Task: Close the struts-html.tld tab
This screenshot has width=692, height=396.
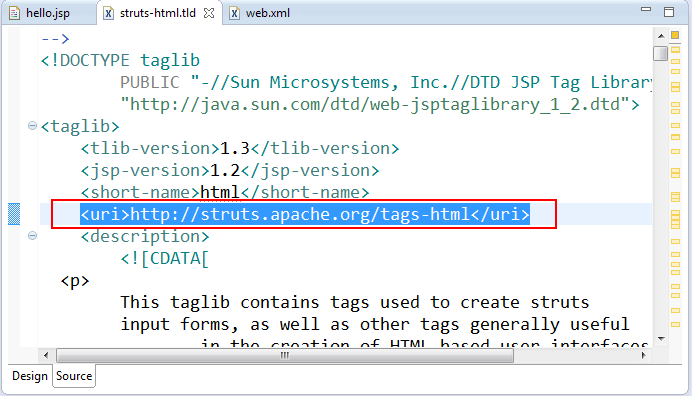Action: pos(209,13)
